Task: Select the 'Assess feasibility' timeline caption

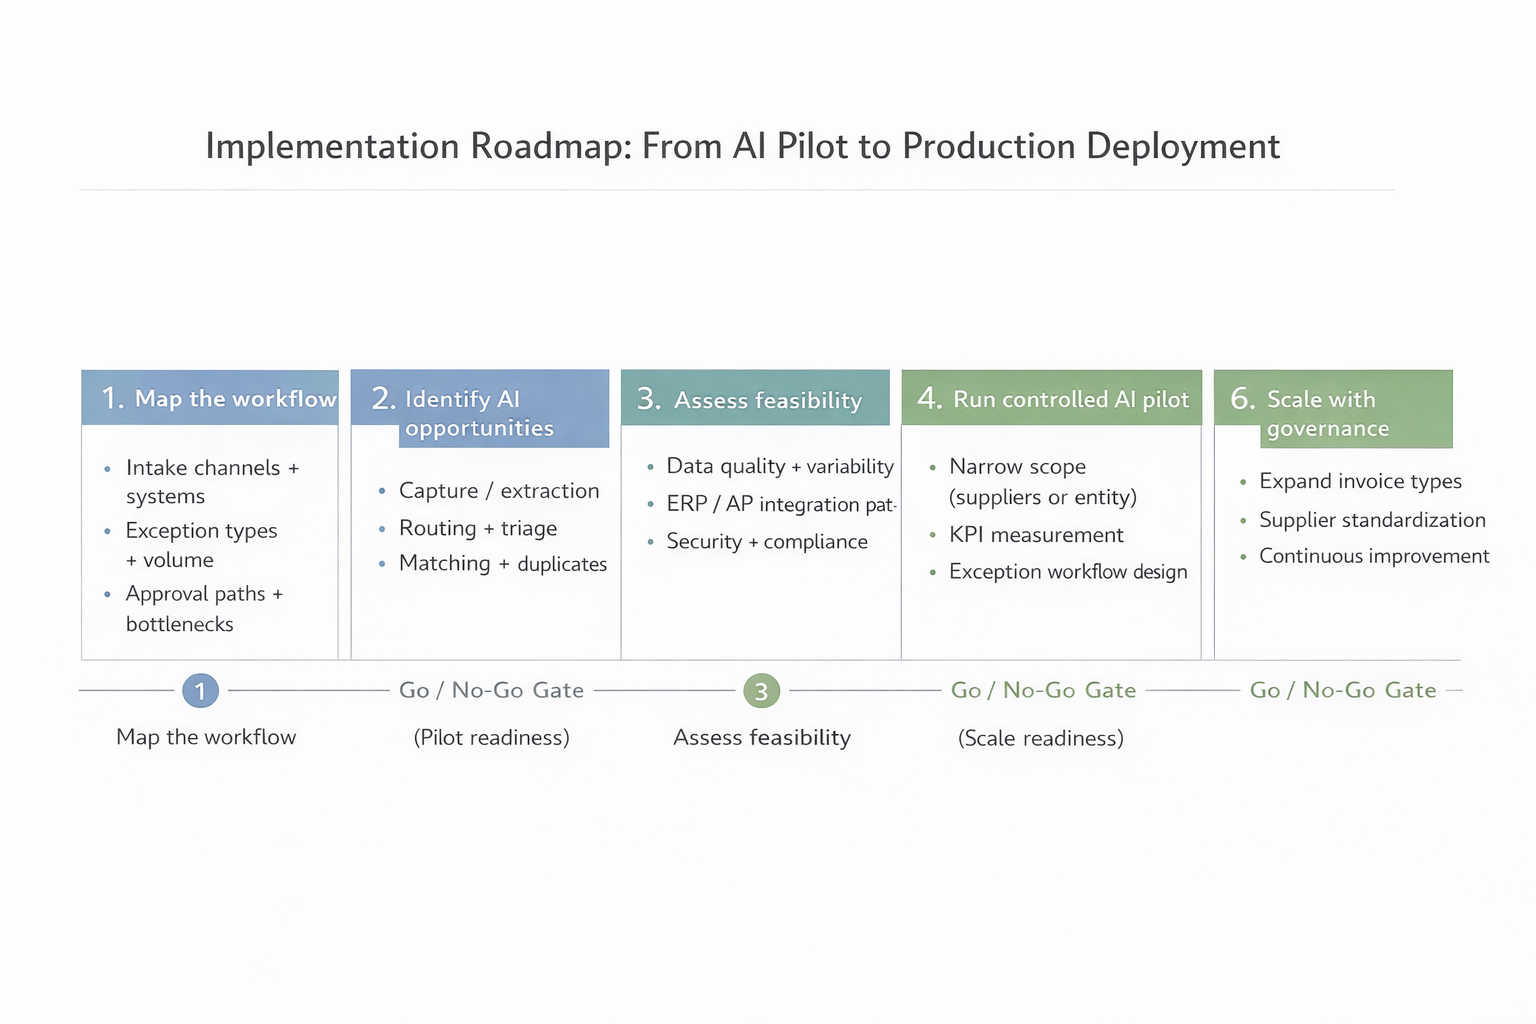Action: [x=761, y=737]
